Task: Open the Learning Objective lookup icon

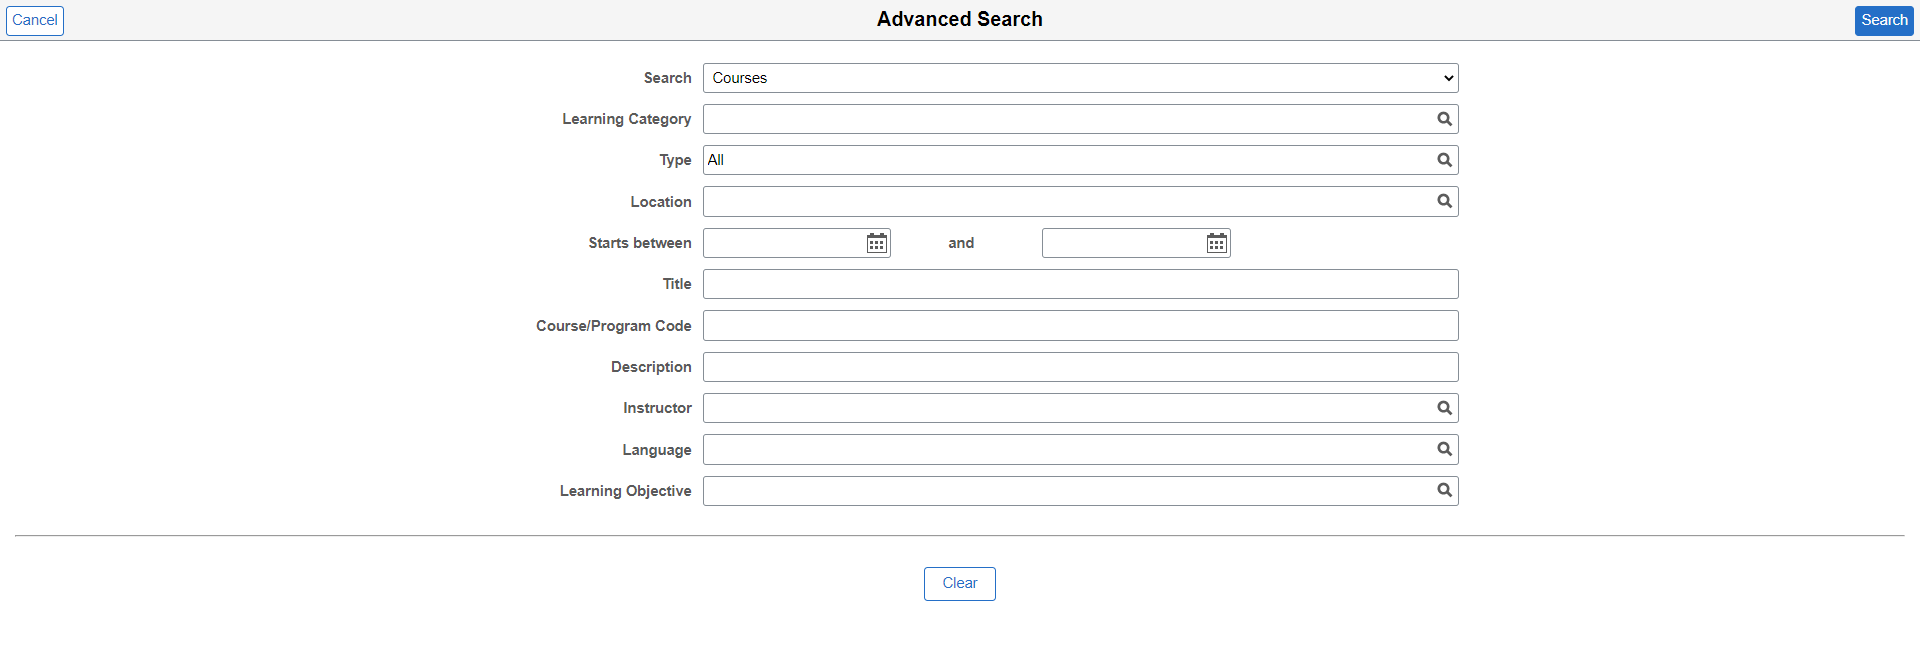Action: (1444, 490)
